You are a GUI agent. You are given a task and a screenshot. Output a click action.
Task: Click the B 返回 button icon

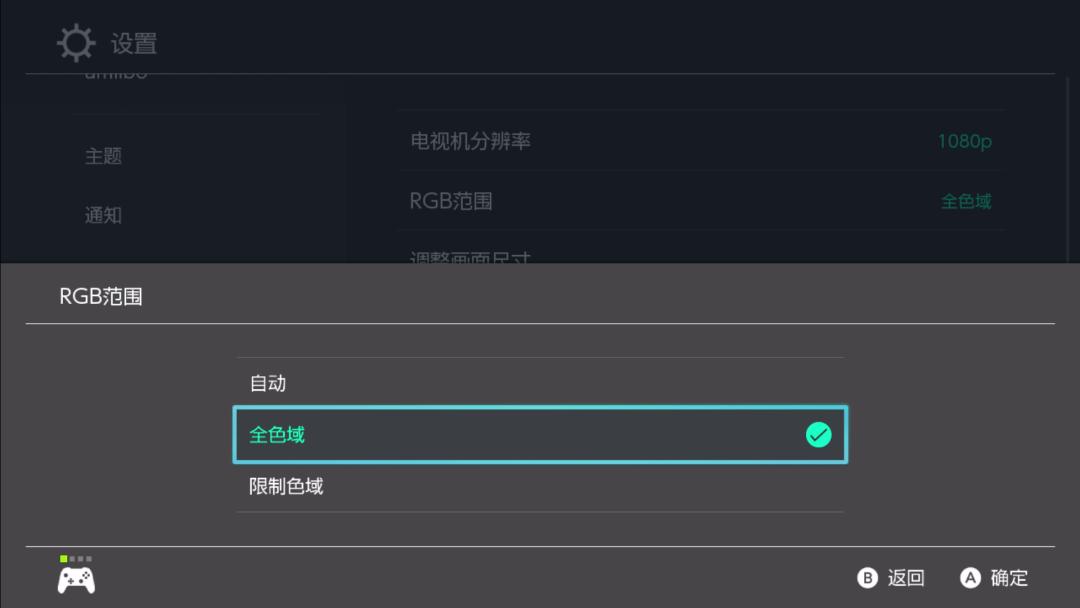869,578
